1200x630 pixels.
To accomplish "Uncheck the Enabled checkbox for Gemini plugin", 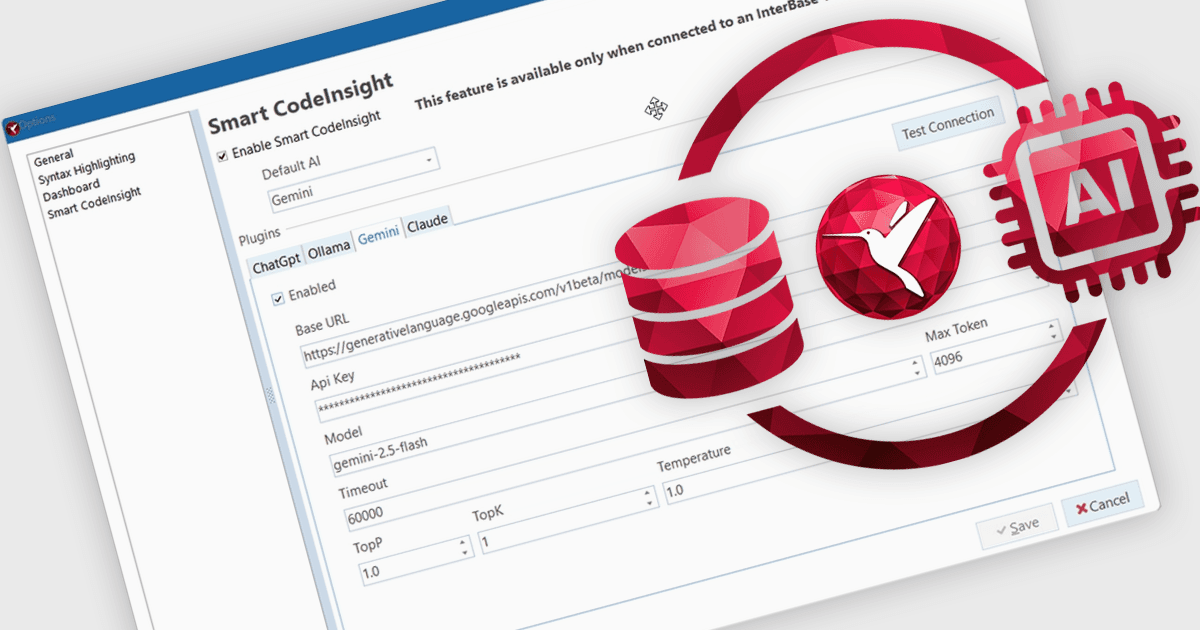I will 278,298.
